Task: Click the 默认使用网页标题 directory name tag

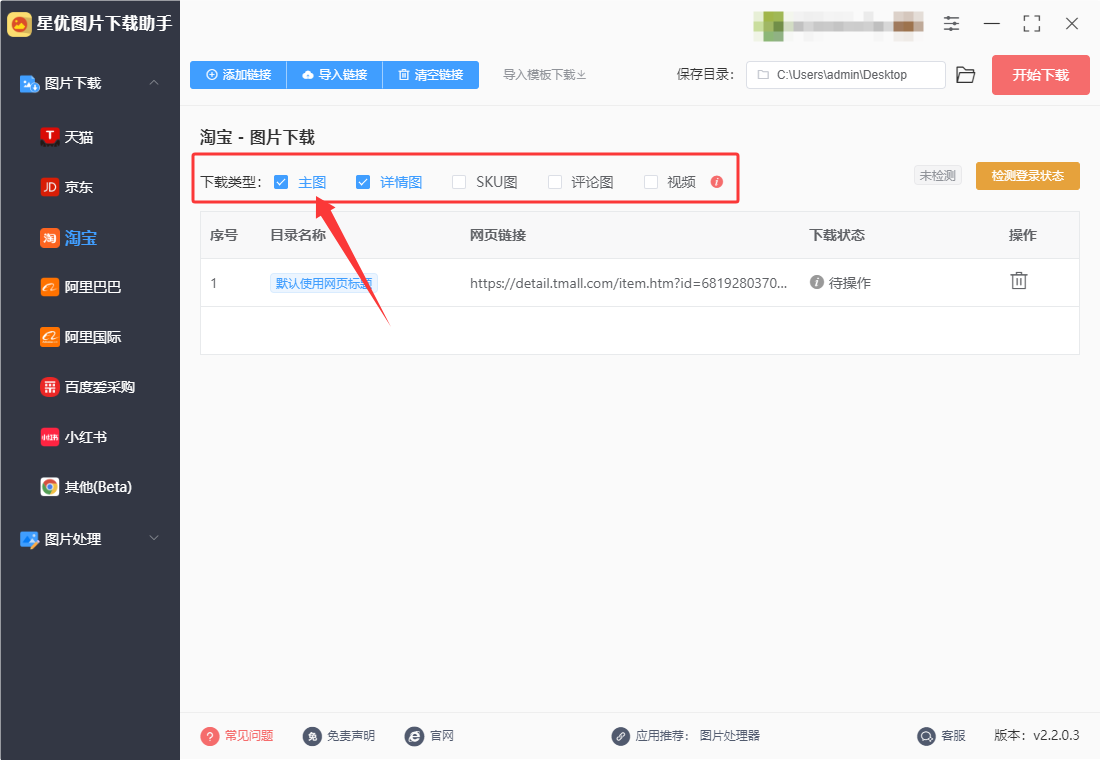Action: pyautogui.click(x=323, y=283)
